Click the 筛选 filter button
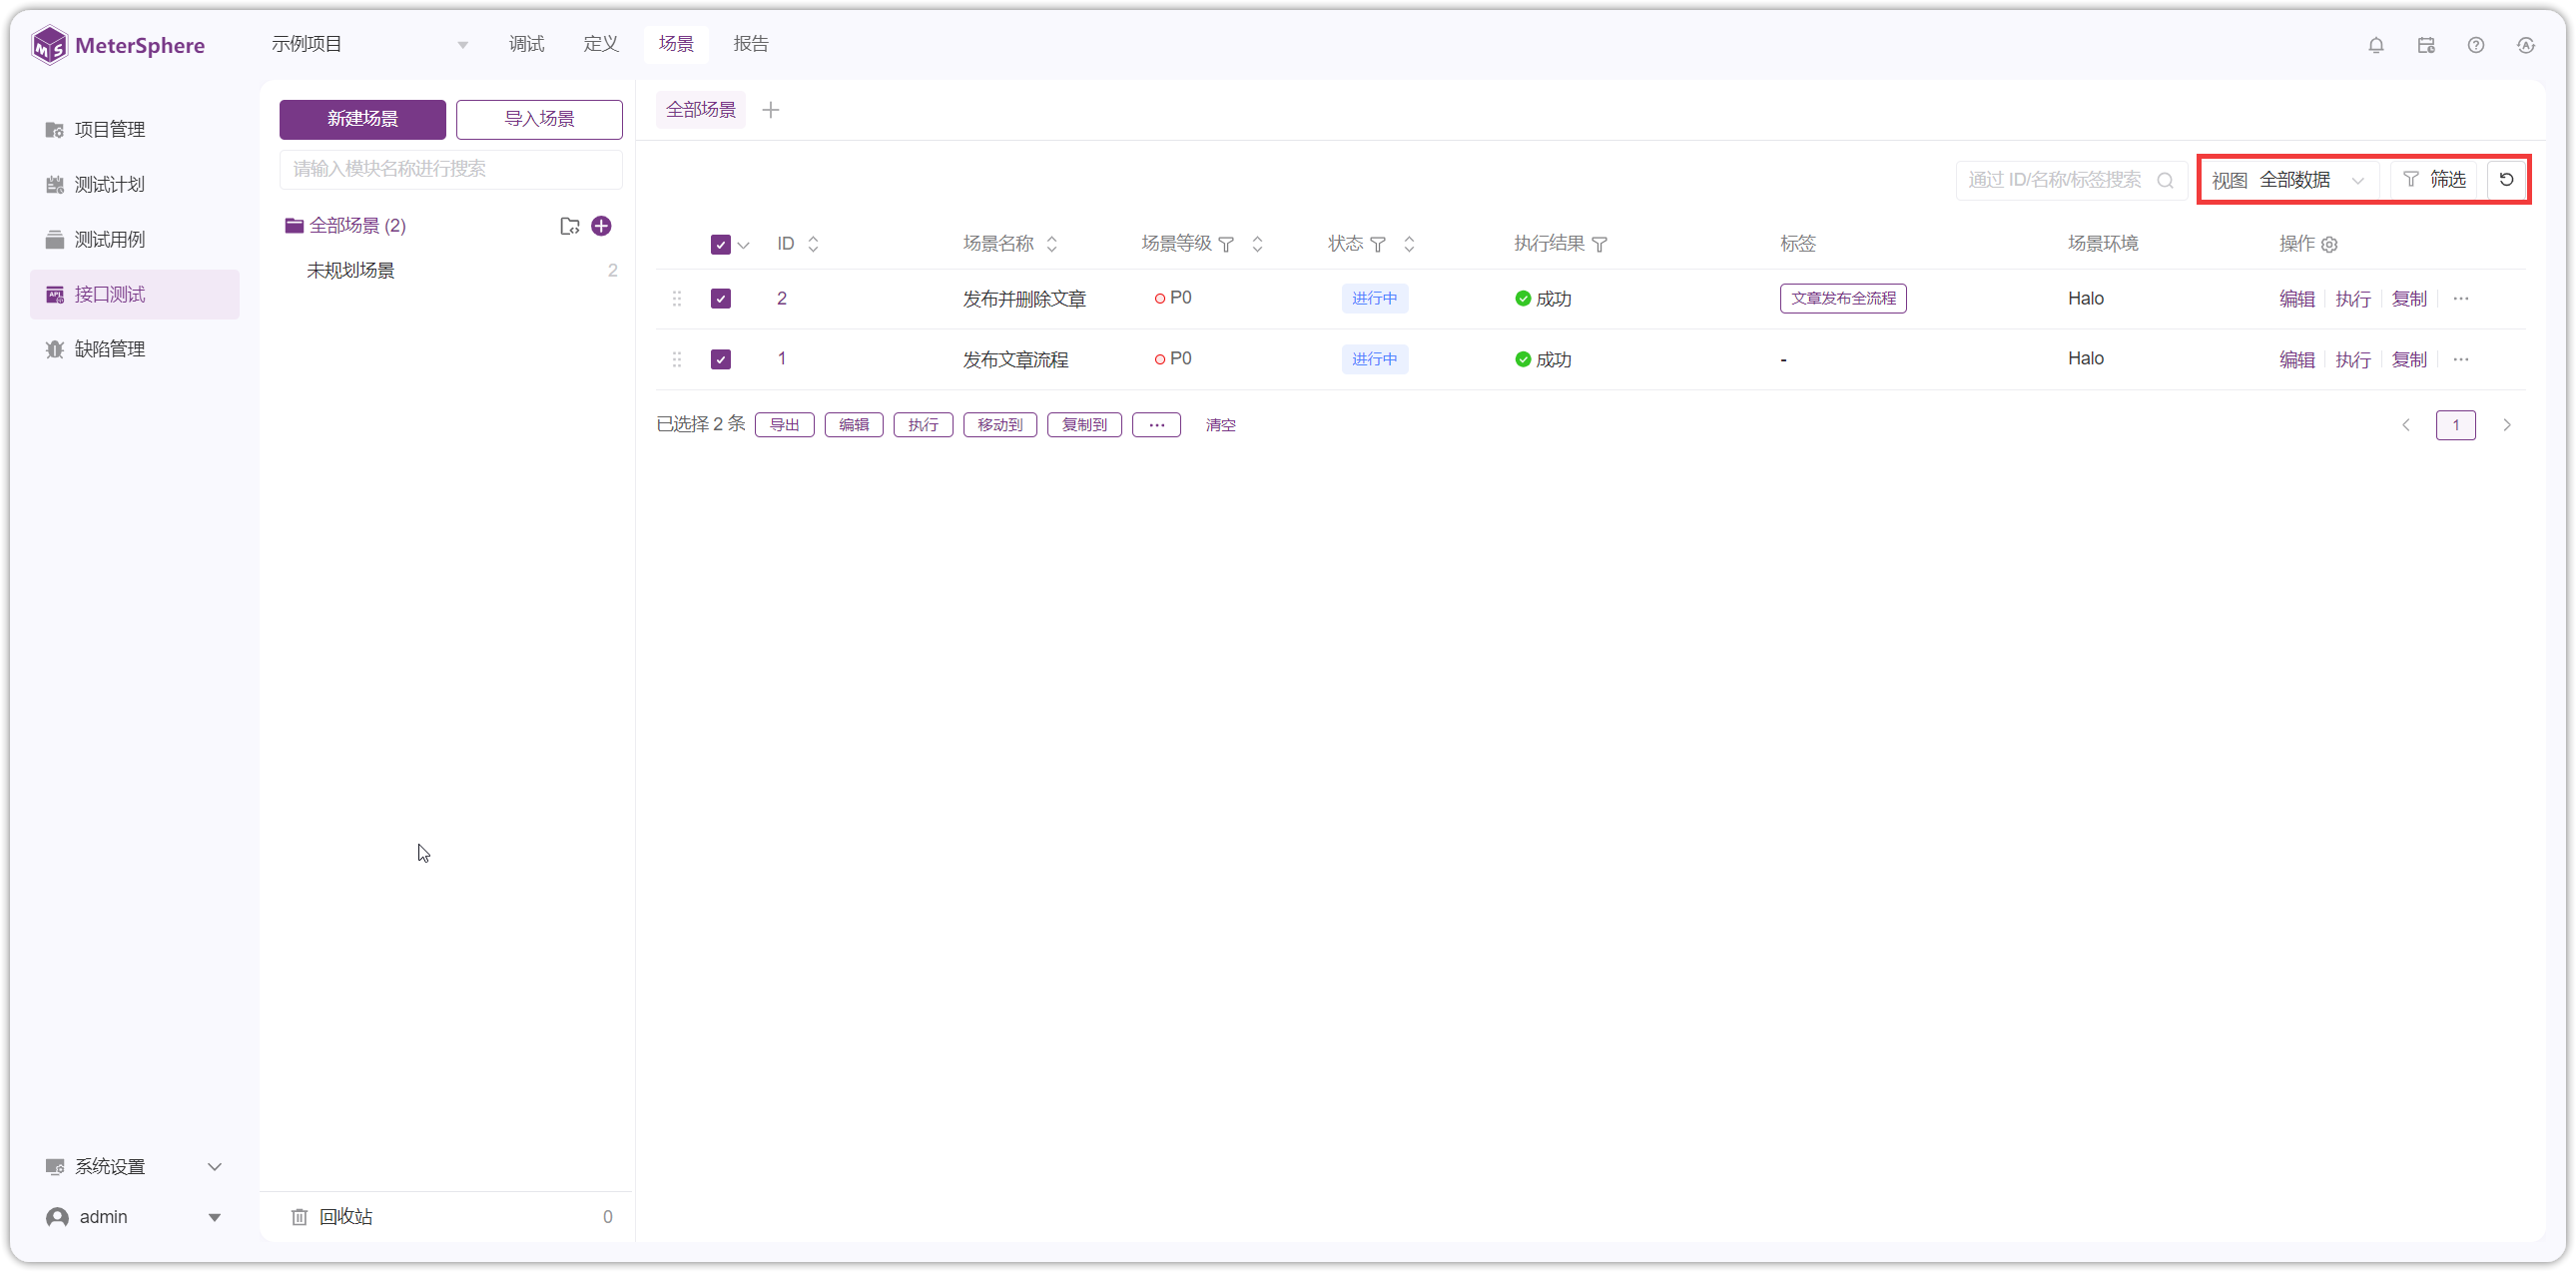Screen dimensions: 2576x1272 [x=2434, y=180]
